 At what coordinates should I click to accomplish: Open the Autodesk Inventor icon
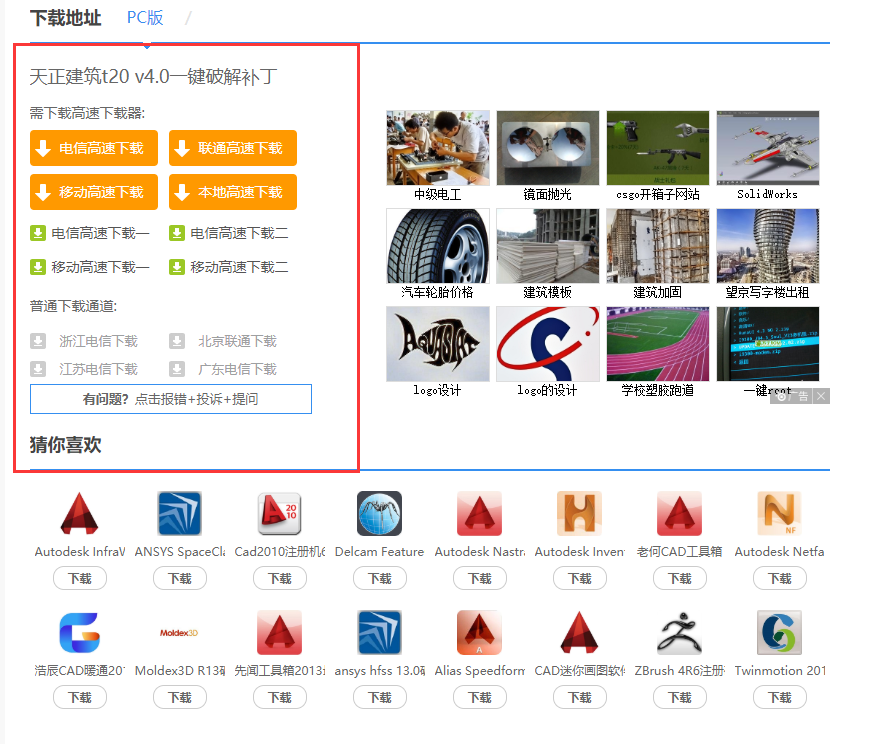(579, 513)
